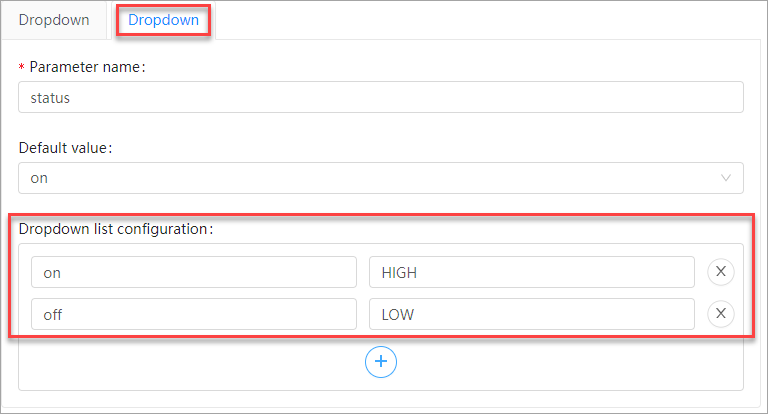Click the text LOW in the second row
The width and height of the screenshot is (768, 414).
pyautogui.click(x=397, y=314)
